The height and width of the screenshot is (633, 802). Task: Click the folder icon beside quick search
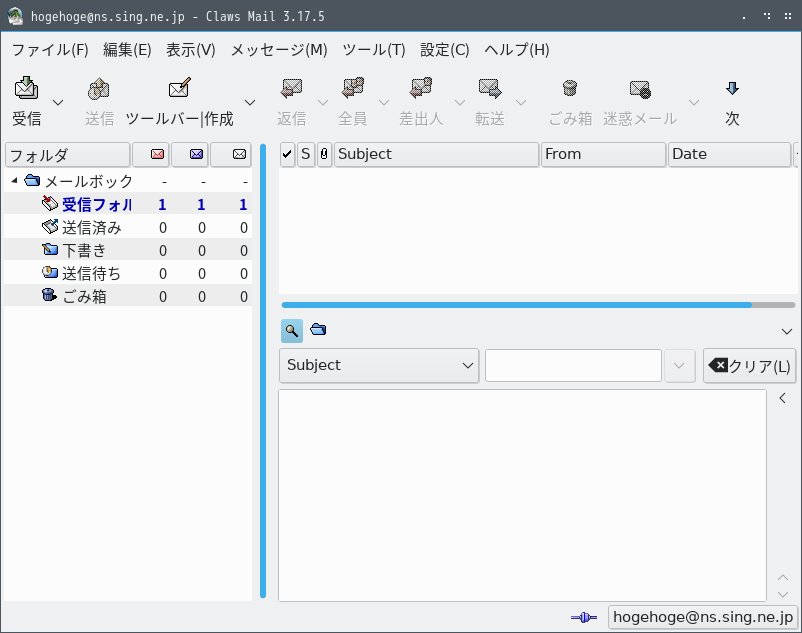tap(318, 329)
